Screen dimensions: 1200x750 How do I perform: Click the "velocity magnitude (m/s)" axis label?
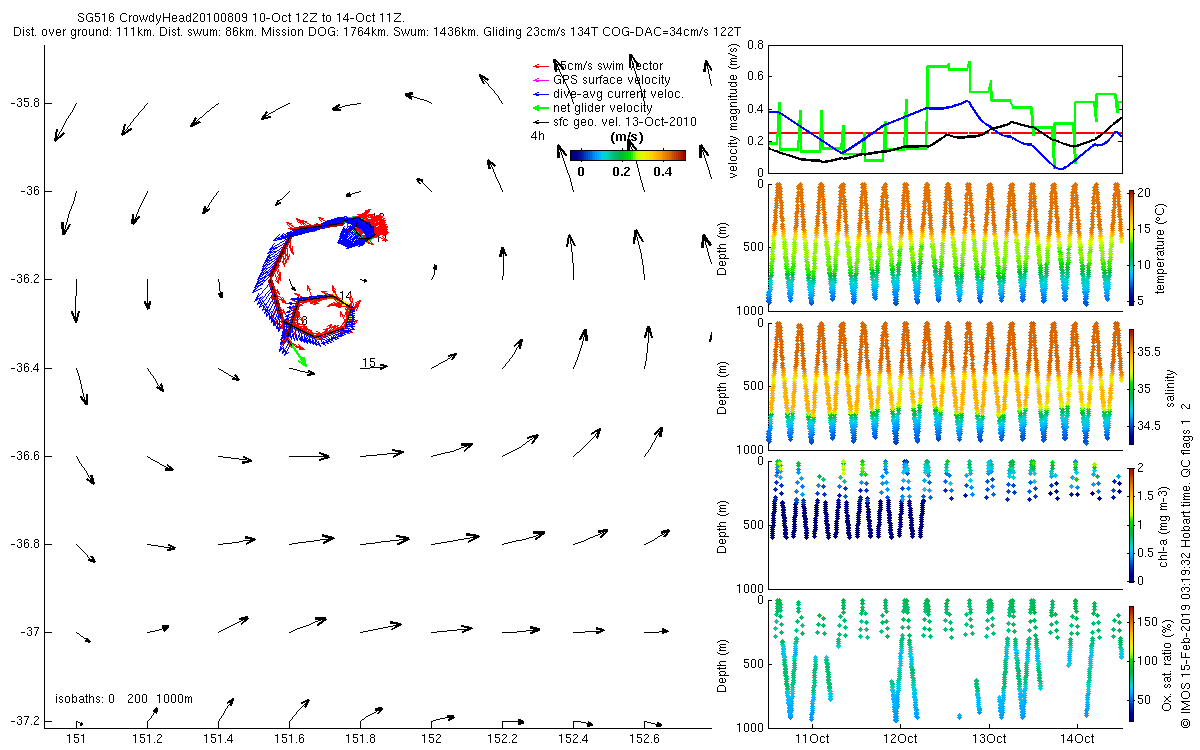click(x=734, y=112)
